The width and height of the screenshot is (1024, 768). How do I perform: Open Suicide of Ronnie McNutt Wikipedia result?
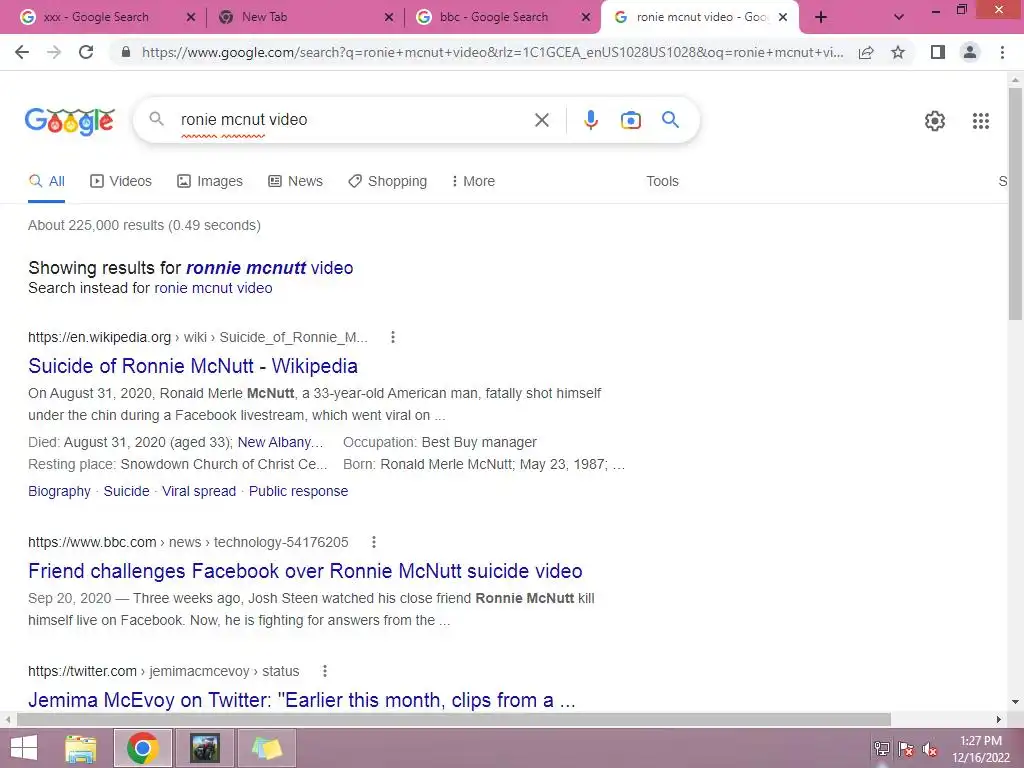tap(193, 366)
